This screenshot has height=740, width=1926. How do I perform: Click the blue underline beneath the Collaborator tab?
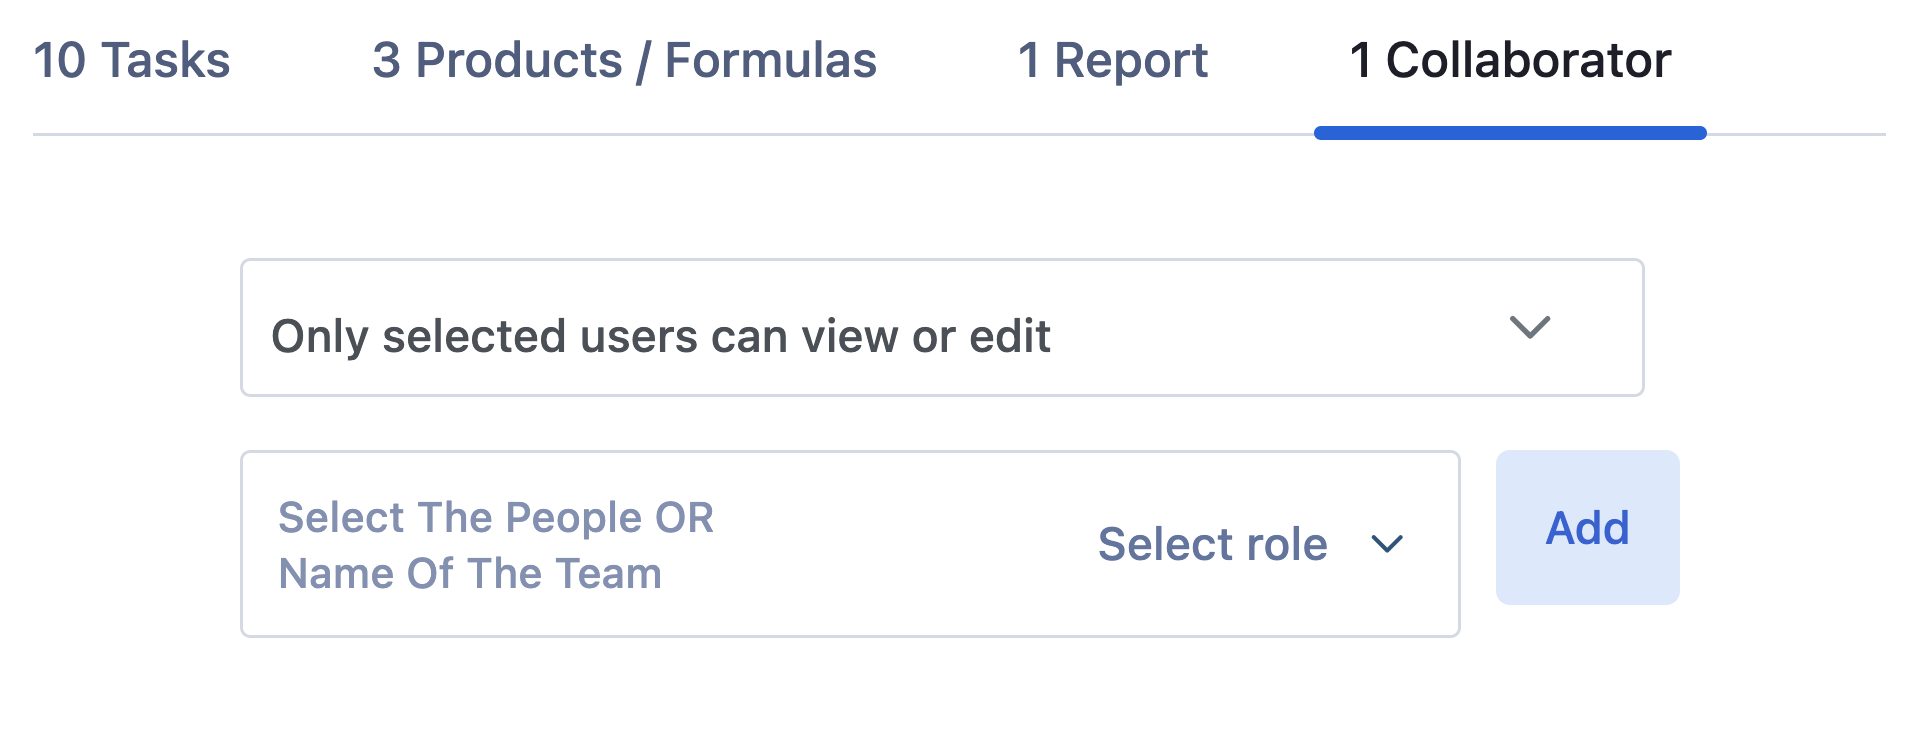1509,133
